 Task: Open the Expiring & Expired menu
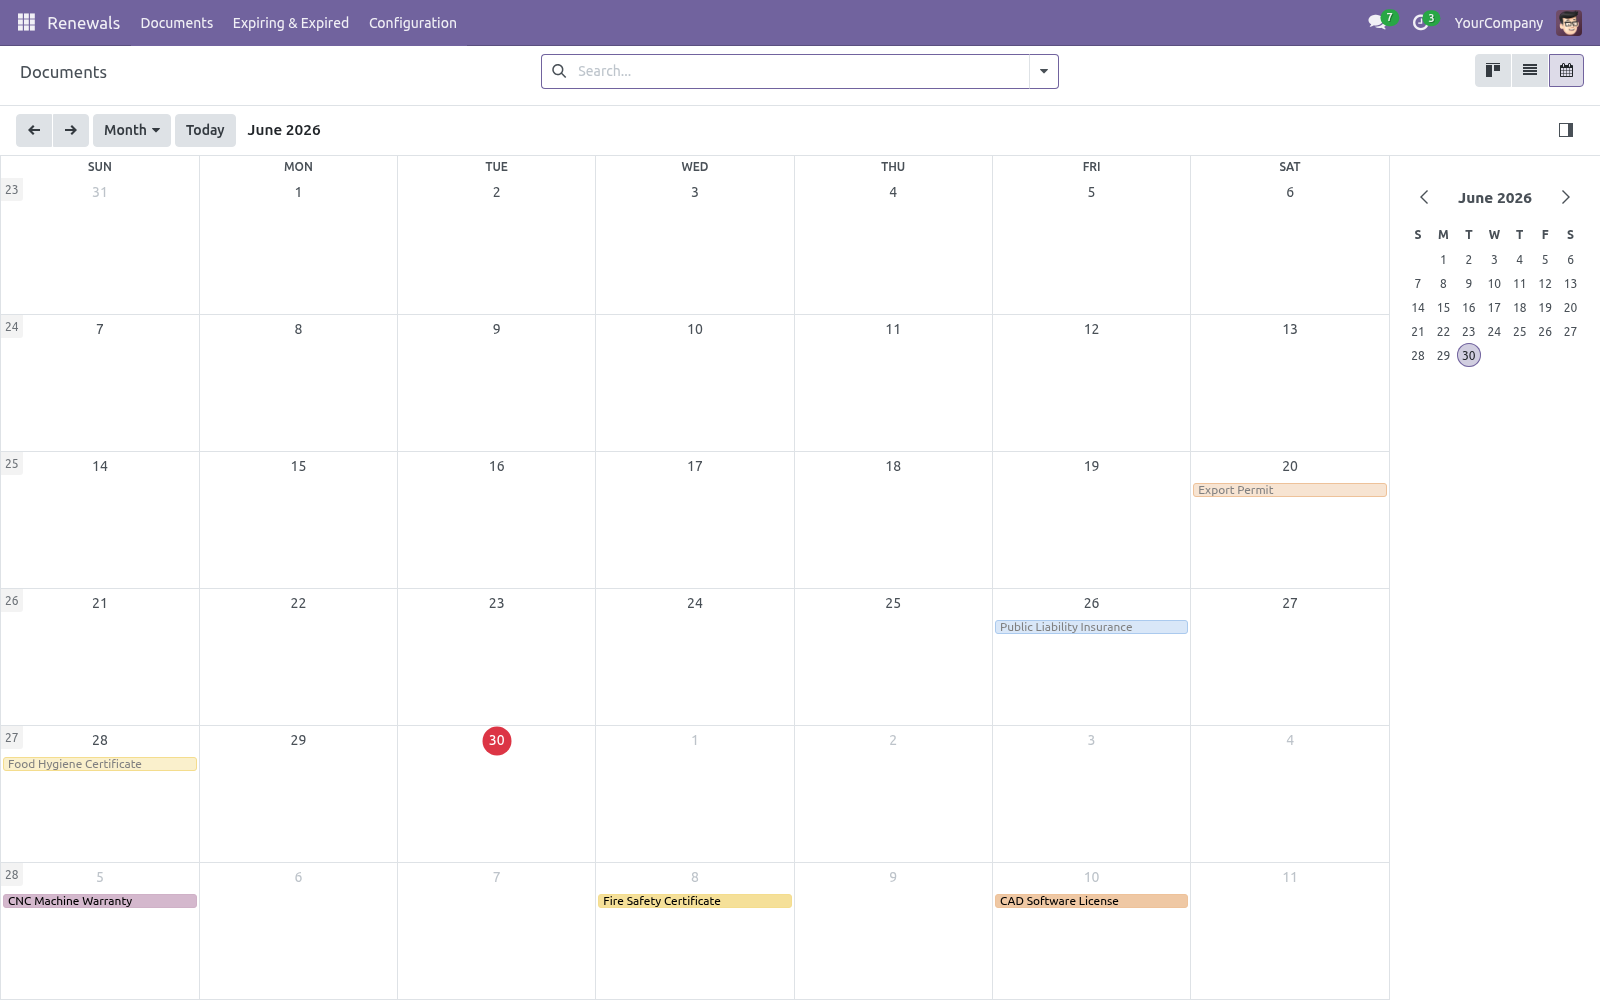(x=291, y=23)
